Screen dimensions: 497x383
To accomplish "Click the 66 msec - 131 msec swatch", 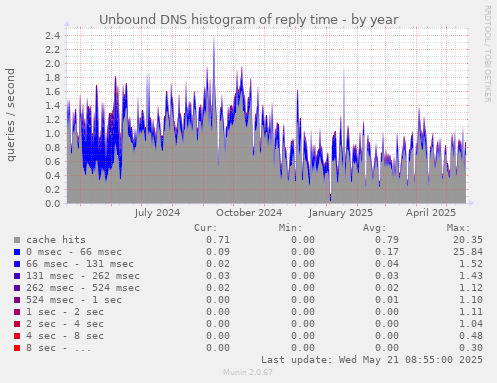I will pyautogui.click(x=17, y=264).
